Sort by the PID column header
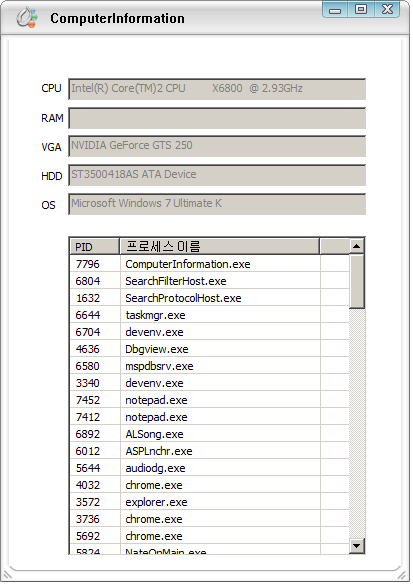 [x=95, y=247]
